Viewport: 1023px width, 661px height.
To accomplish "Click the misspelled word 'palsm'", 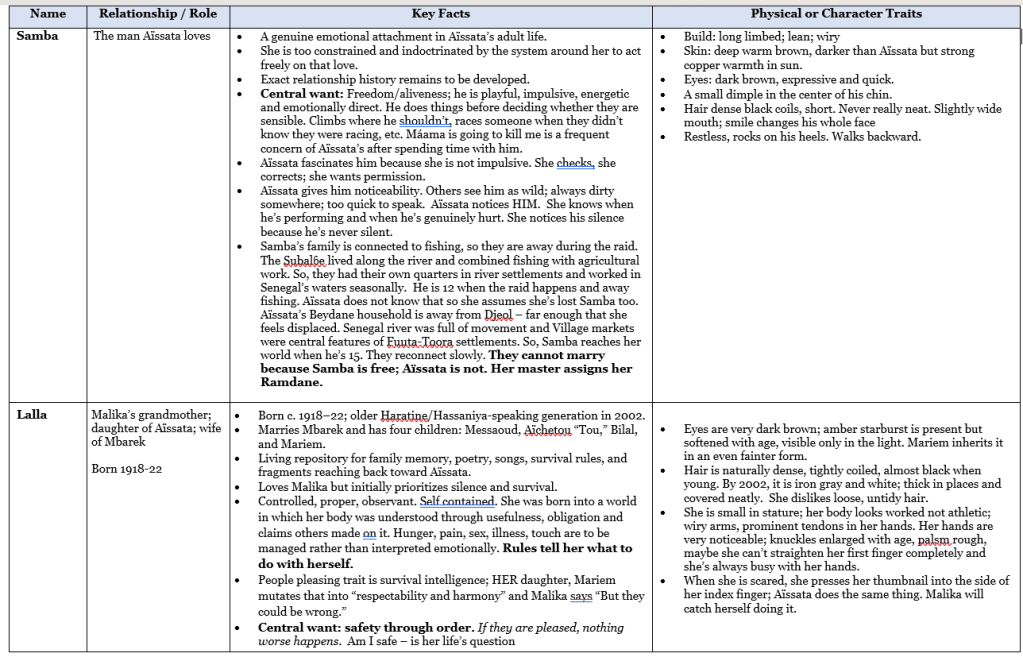I will click(x=936, y=540).
